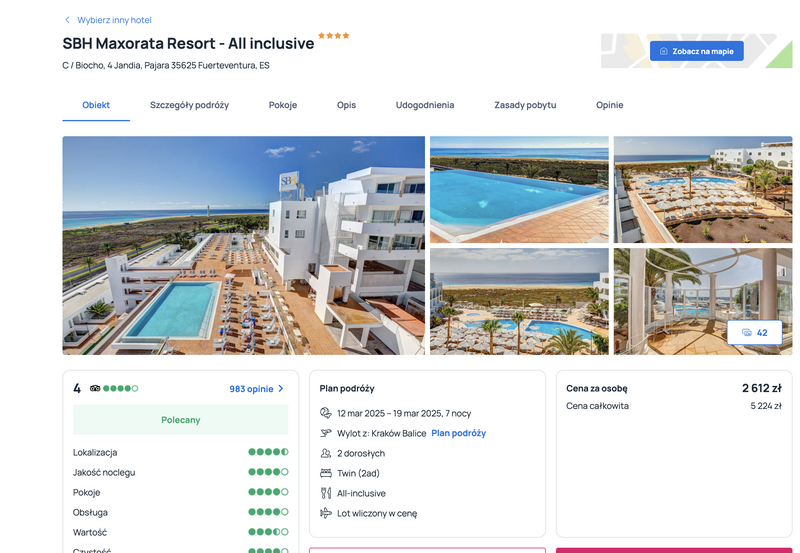
Task: Click the TripAdvisor owl logo icon
Action: click(95, 388)
